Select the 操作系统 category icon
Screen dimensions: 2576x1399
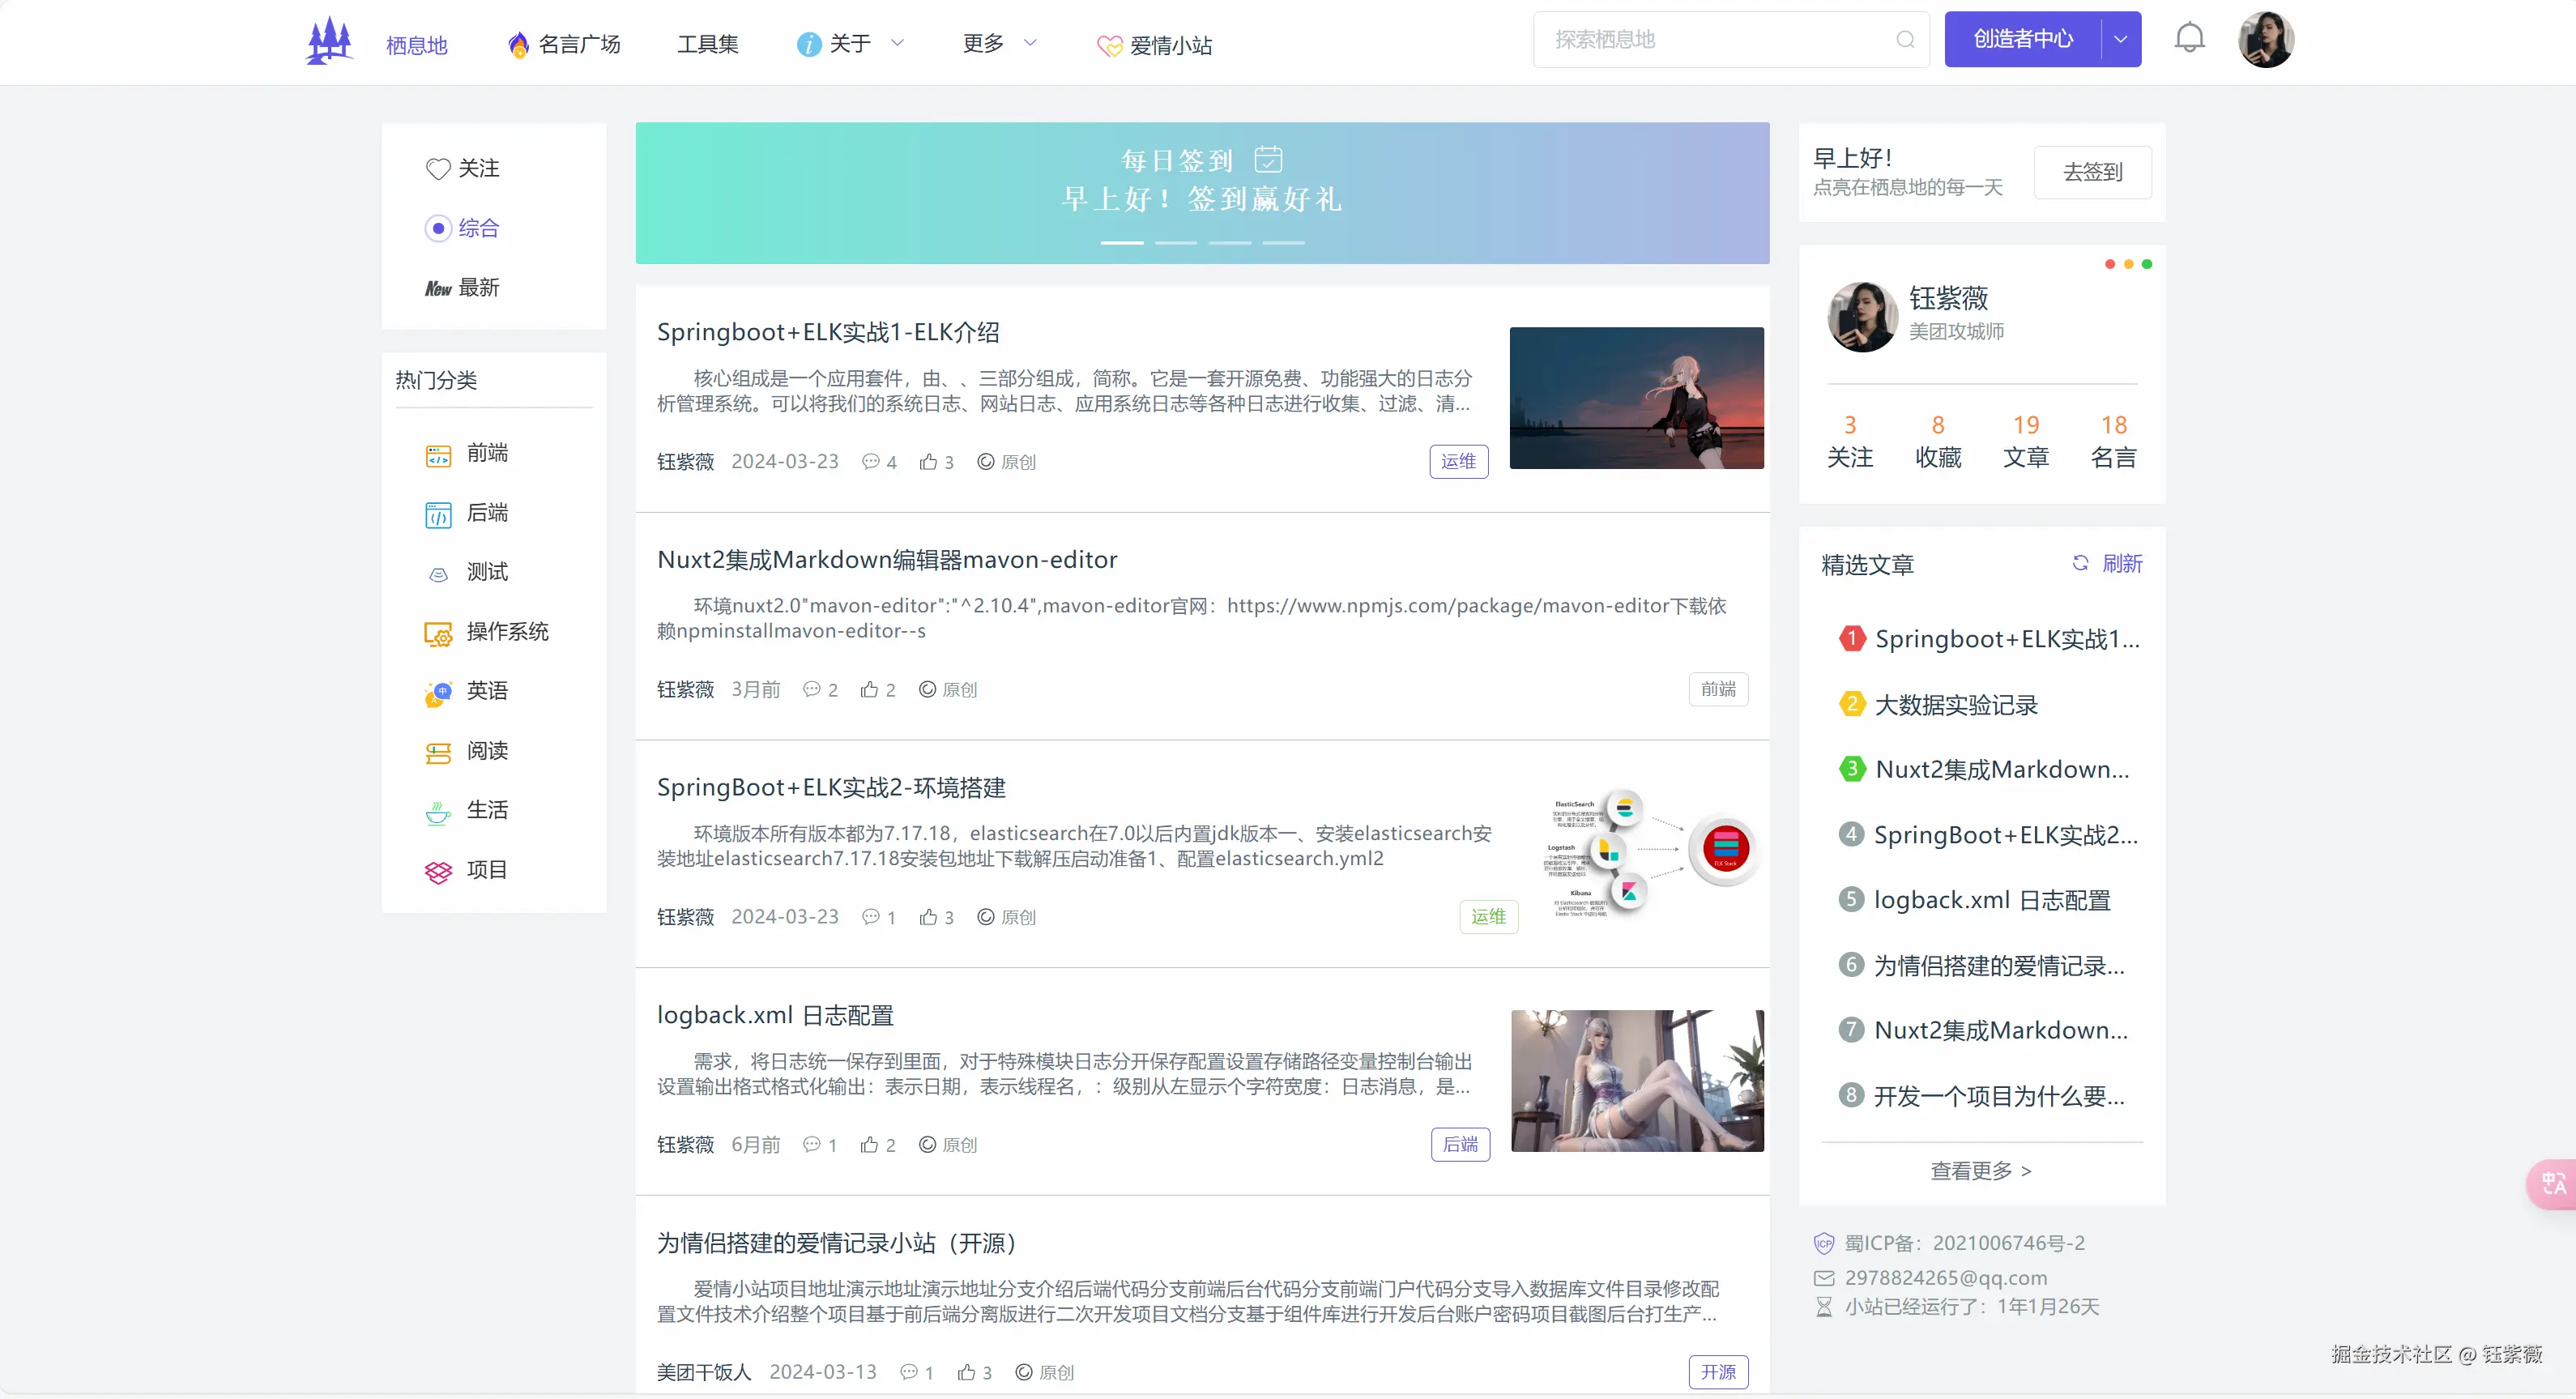point(438,633)
